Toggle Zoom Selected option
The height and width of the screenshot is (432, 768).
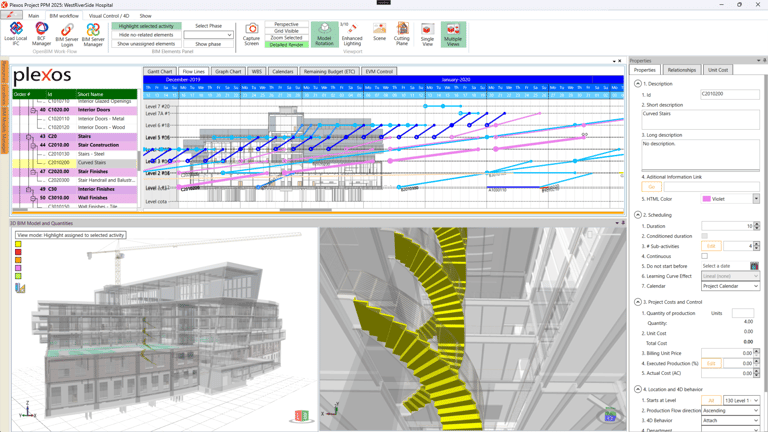287,38
